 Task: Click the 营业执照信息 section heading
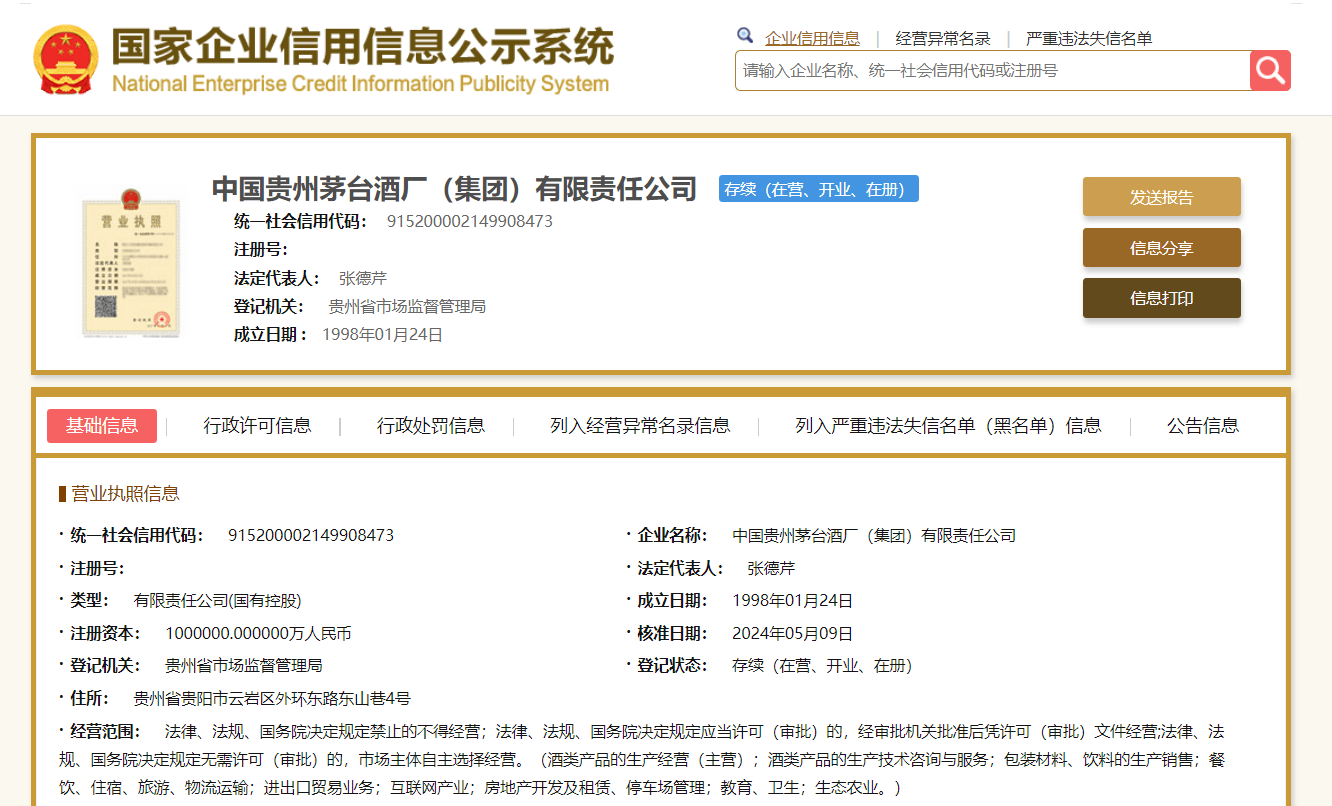[x=125, y=493]
